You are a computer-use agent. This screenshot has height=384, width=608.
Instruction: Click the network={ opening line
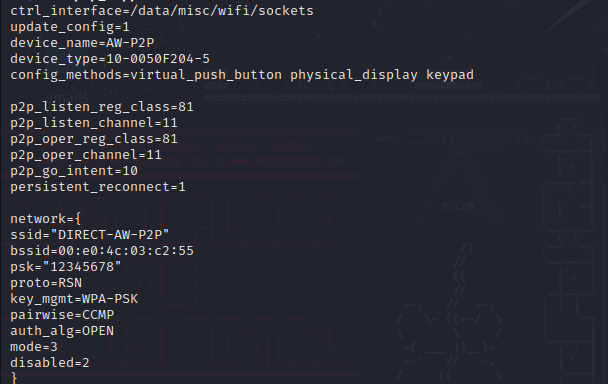tap(46, 219)
